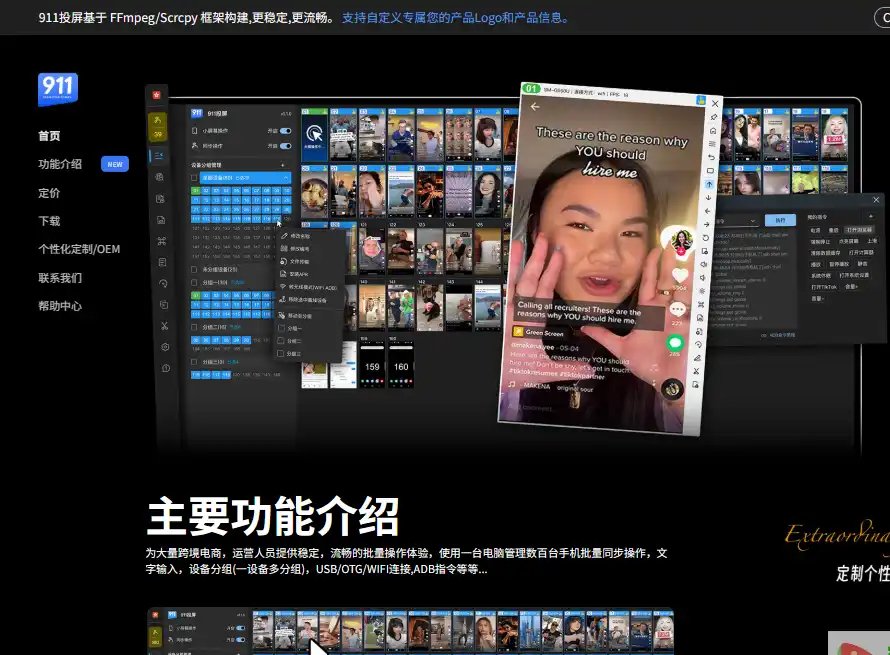Click the yellow badge showing 39

(x=157, y=127)
